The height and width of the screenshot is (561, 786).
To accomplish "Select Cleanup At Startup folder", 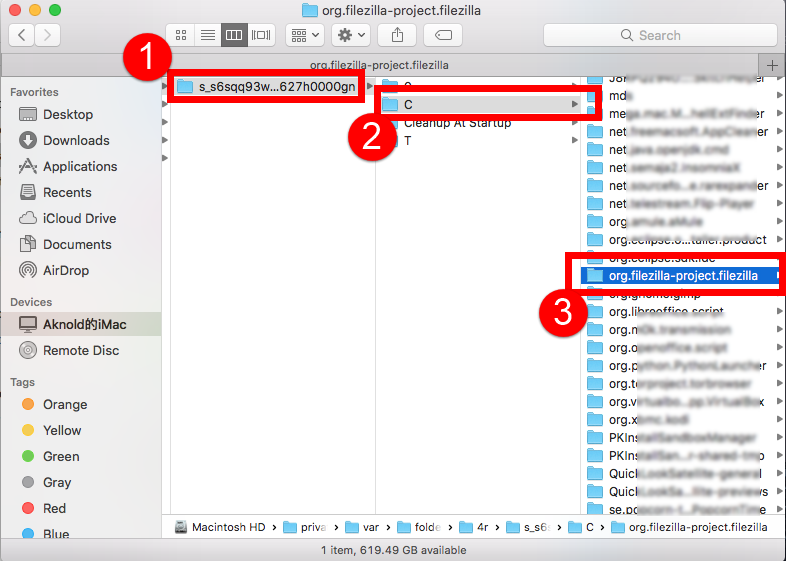I will pyautogui.click(x=457, y=123).
